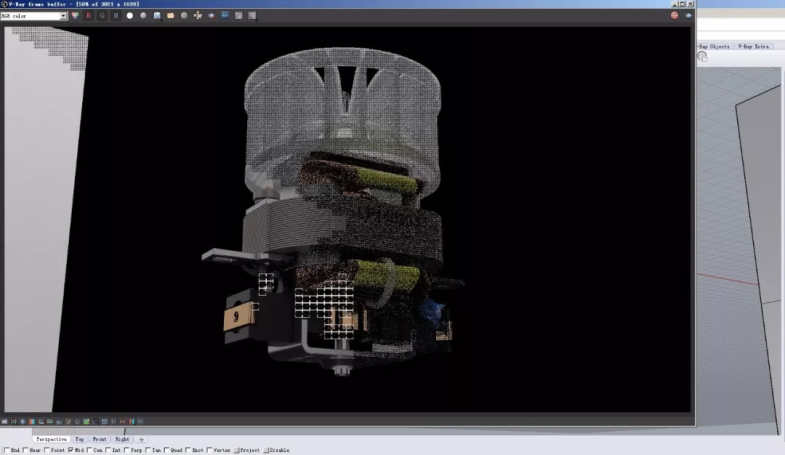Click the track mouse crosshair icon
The width and height of the screenshot is (785, 455).
click(197, 16)
